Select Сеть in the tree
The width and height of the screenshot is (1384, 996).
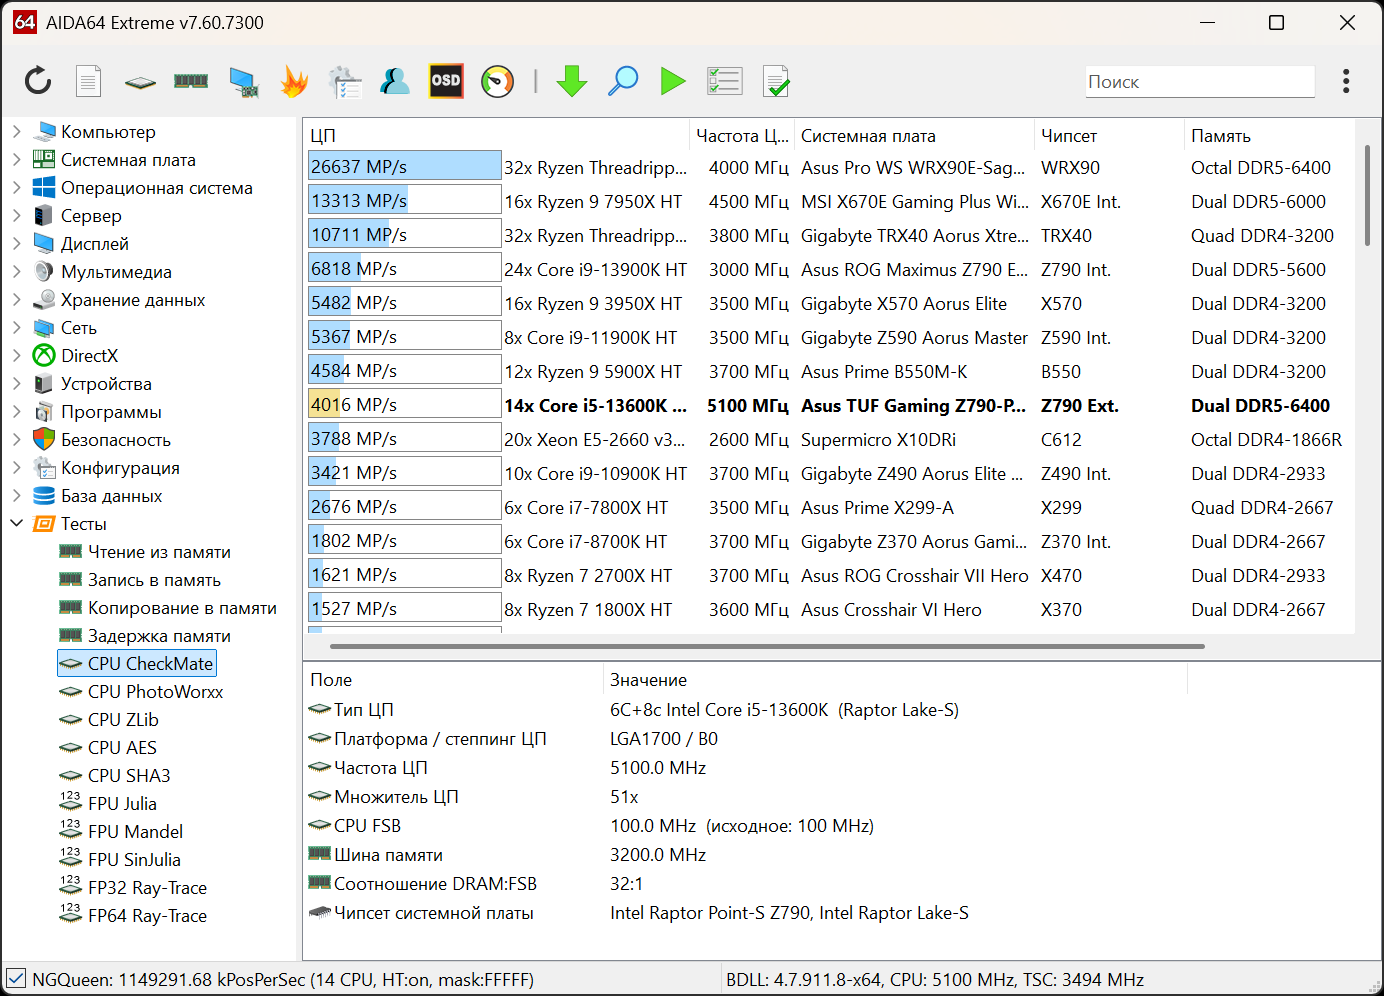(x=79, y=328)
